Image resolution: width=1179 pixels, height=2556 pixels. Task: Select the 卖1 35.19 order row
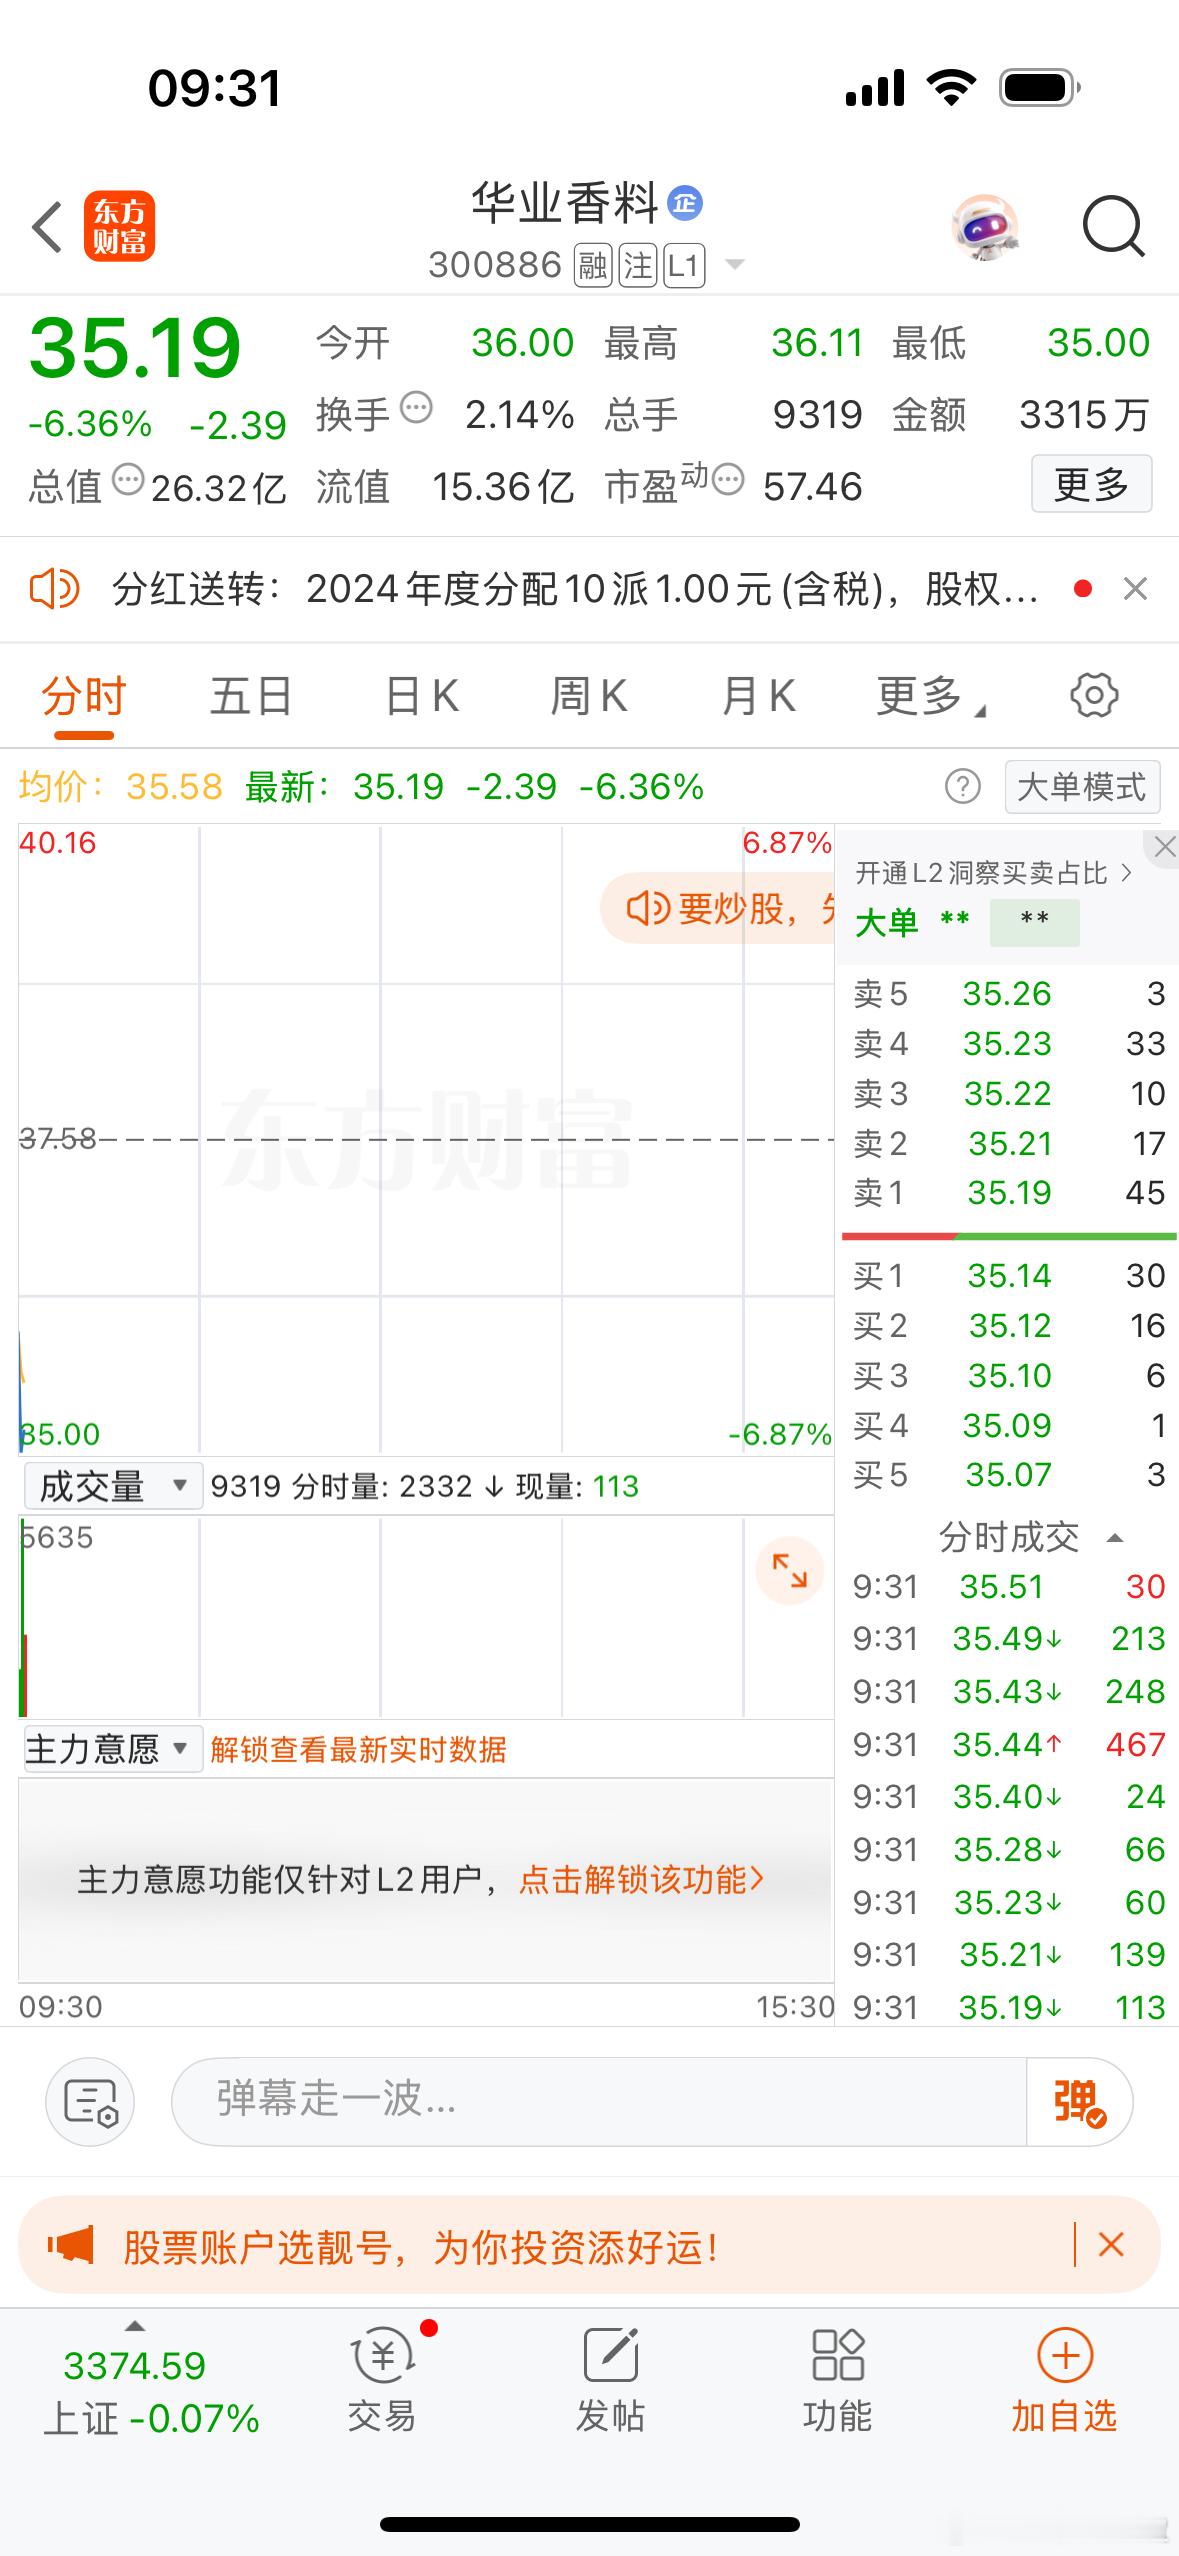pos(1008,1192)
